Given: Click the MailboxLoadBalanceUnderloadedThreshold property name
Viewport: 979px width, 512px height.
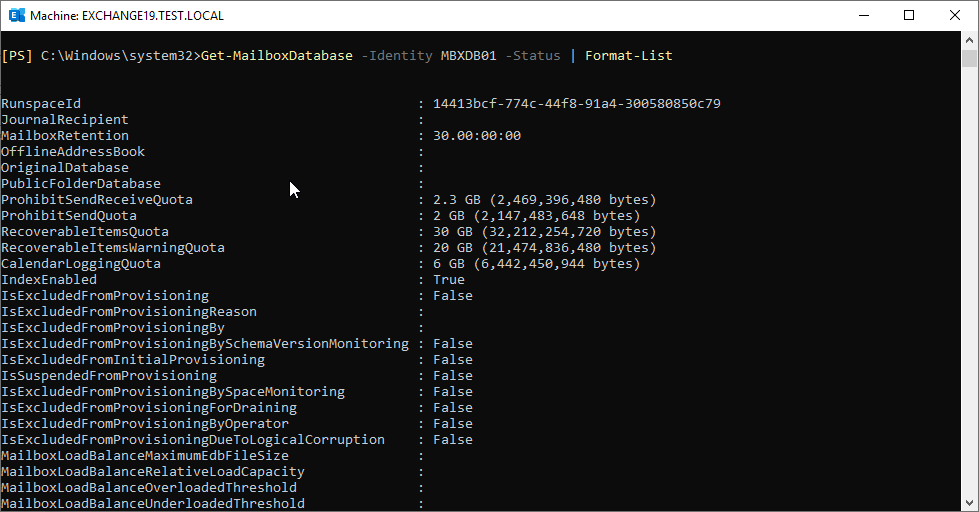Looking at the screenshot, I should (x=153, y=503).
